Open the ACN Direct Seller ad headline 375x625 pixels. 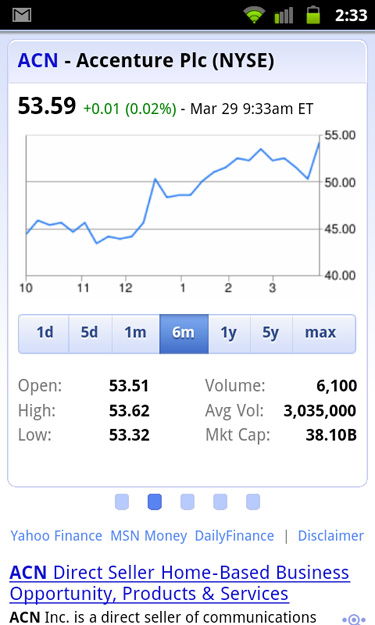180,583
